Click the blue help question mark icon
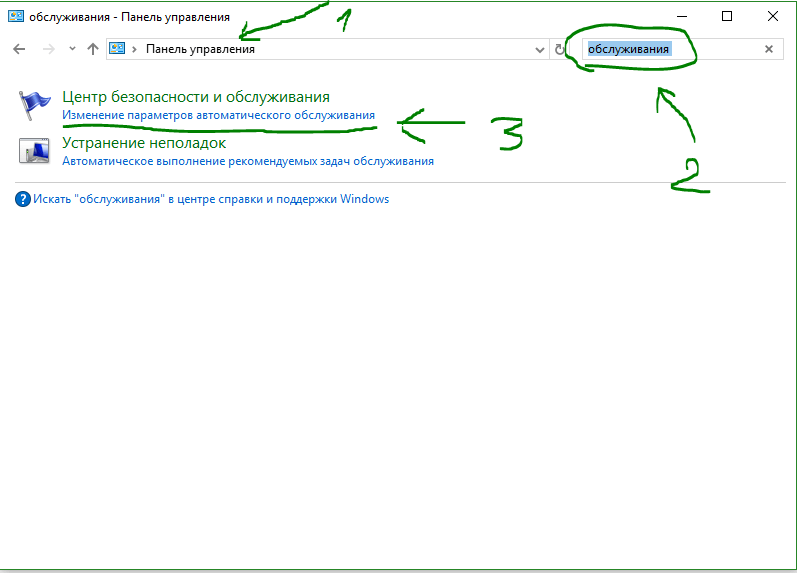Viewport: 797px width, 573px height. [x=22, y=199]
